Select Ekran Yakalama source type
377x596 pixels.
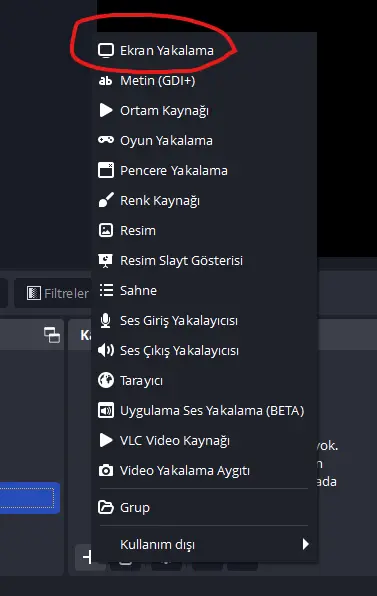pyautogui.click(x=204, y=51)
